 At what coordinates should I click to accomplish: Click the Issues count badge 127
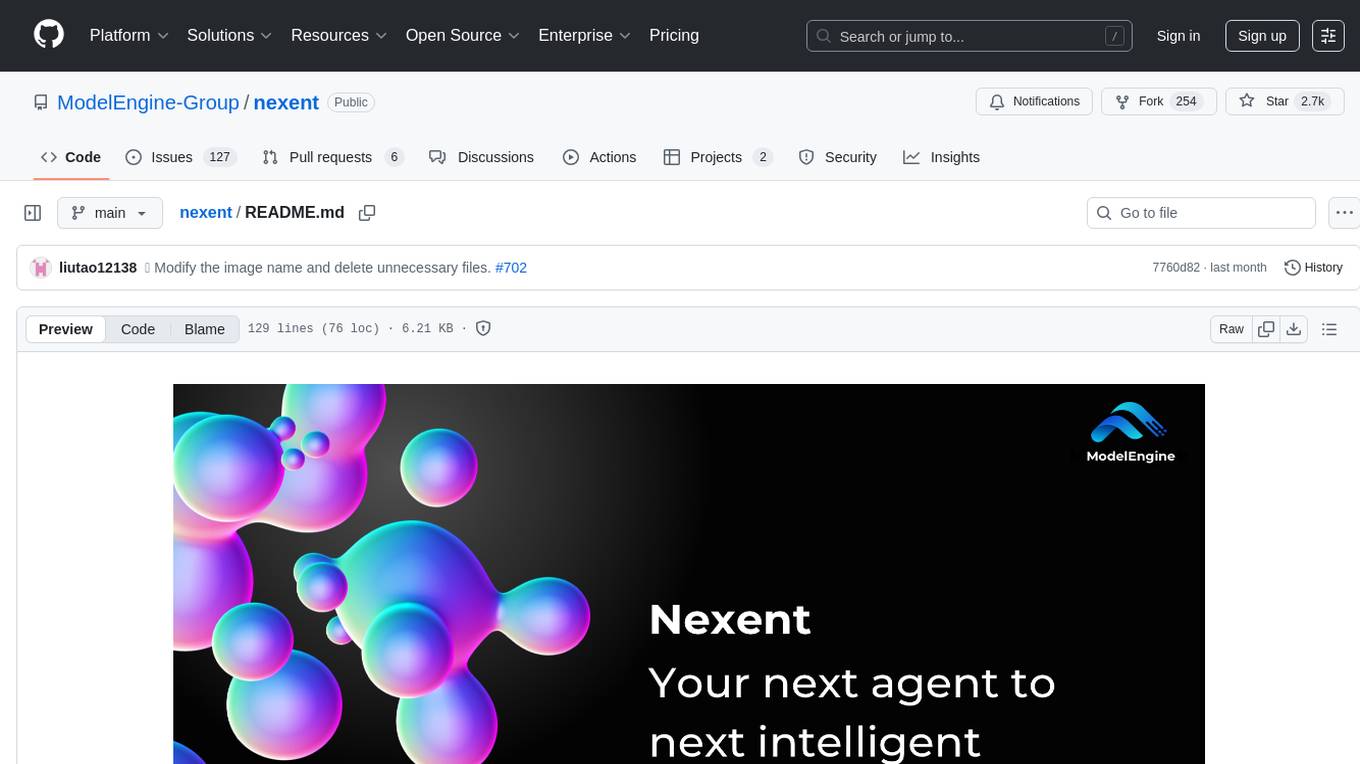click(x=219, y=157)
